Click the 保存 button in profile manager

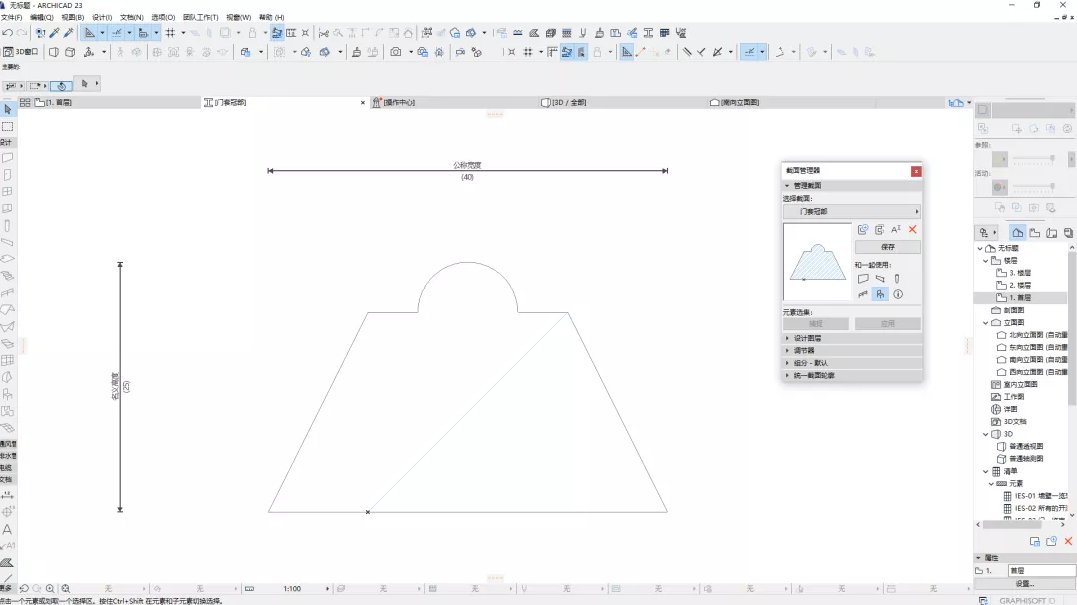888,247
